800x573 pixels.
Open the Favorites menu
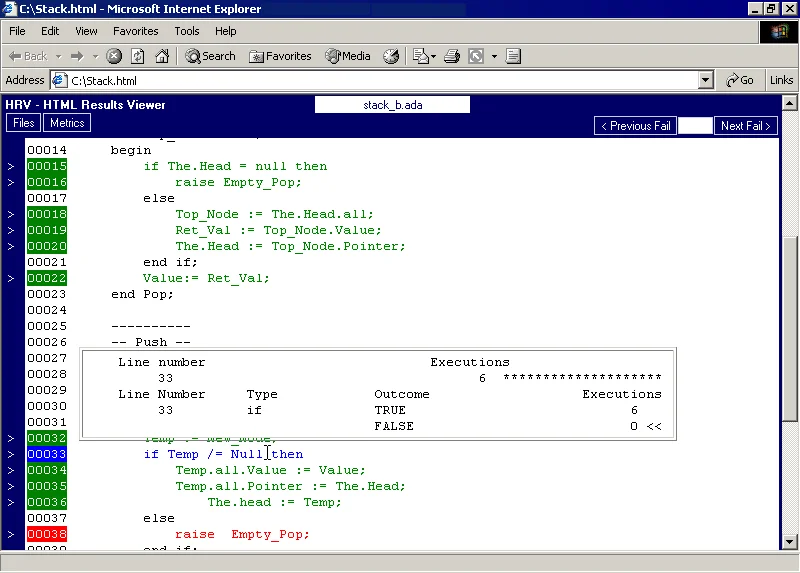coord(136,31)
